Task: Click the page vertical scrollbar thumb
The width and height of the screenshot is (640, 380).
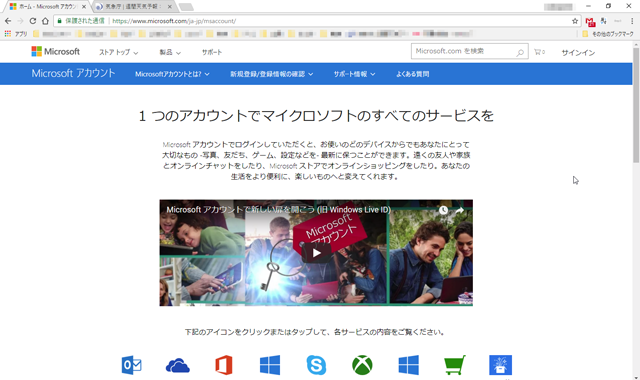Action: pos(636,104)
